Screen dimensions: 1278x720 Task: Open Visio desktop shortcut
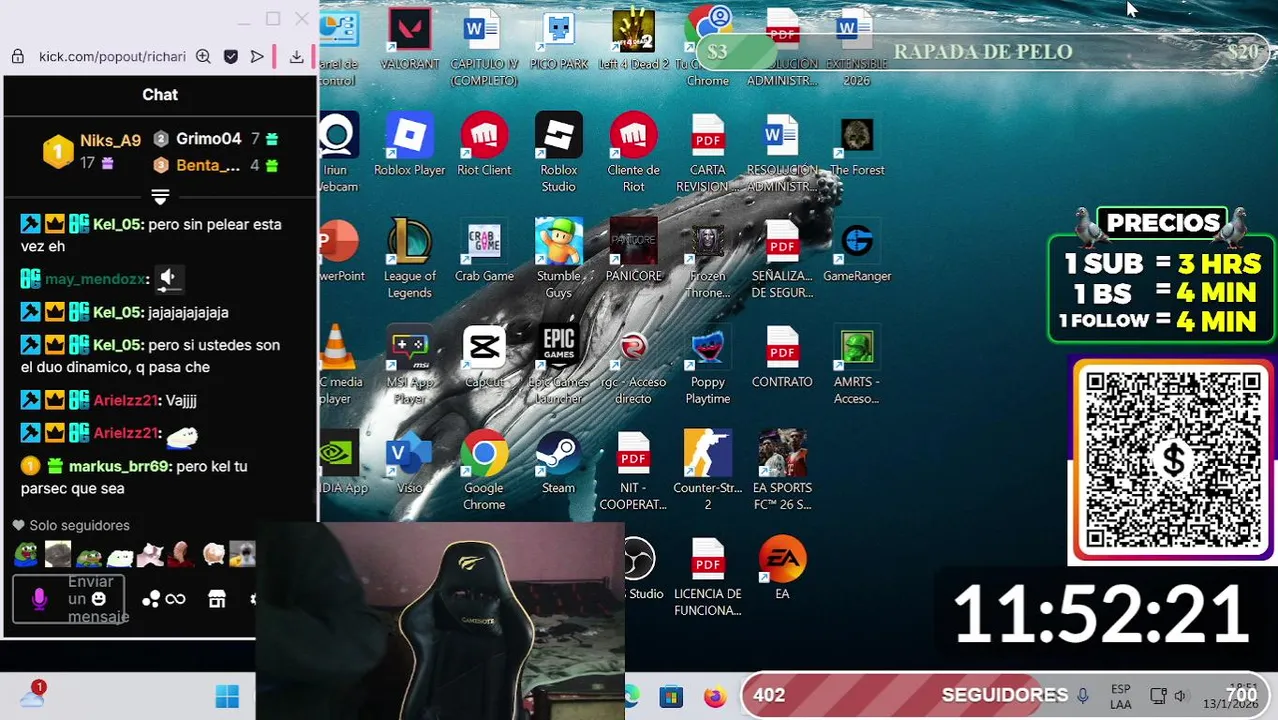coord(409,464)
